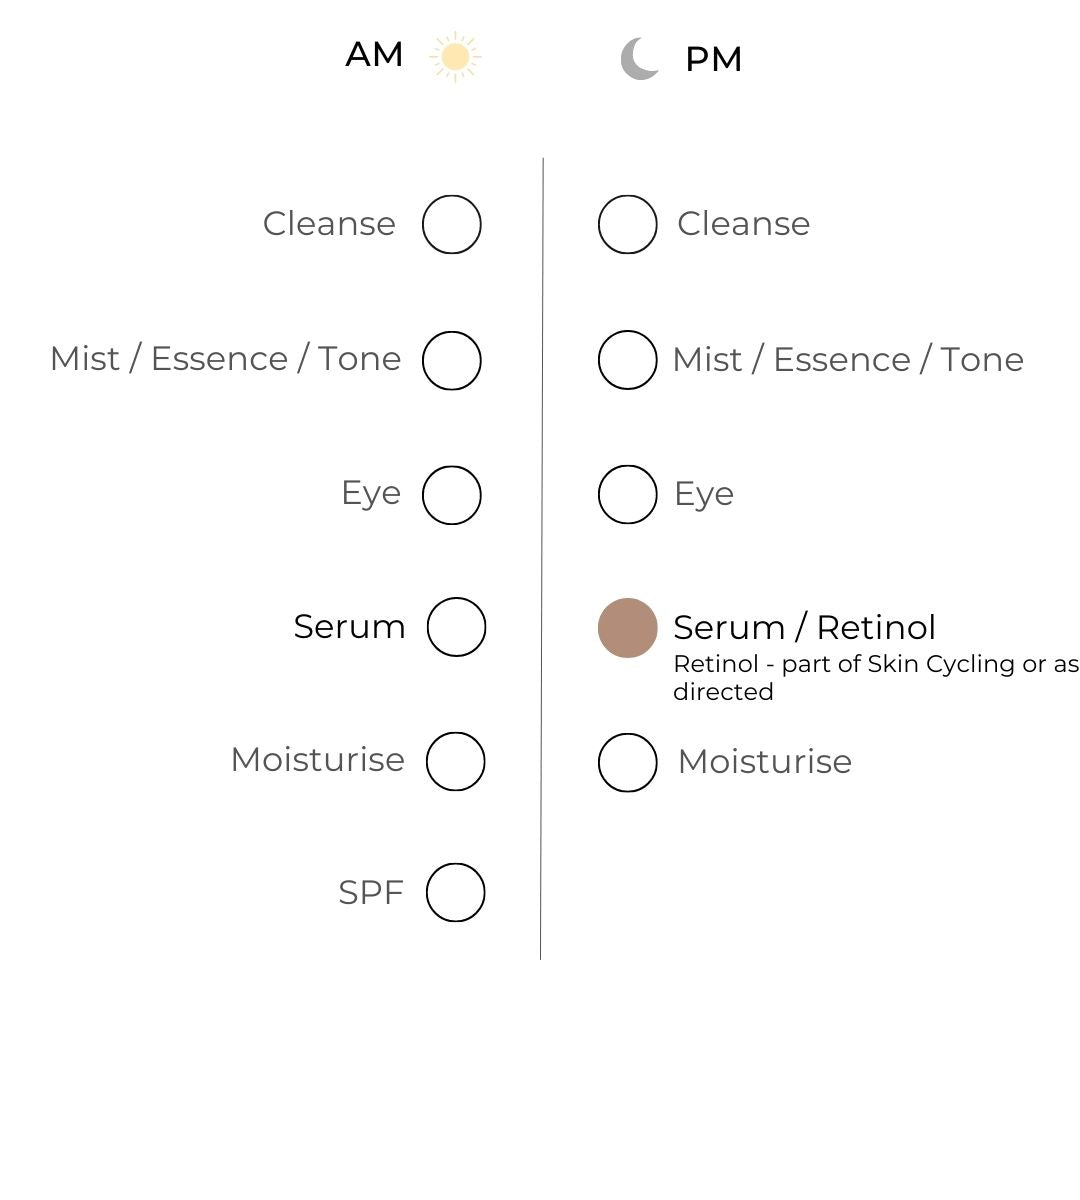Click the AM heading label

[x=374, y=55]
